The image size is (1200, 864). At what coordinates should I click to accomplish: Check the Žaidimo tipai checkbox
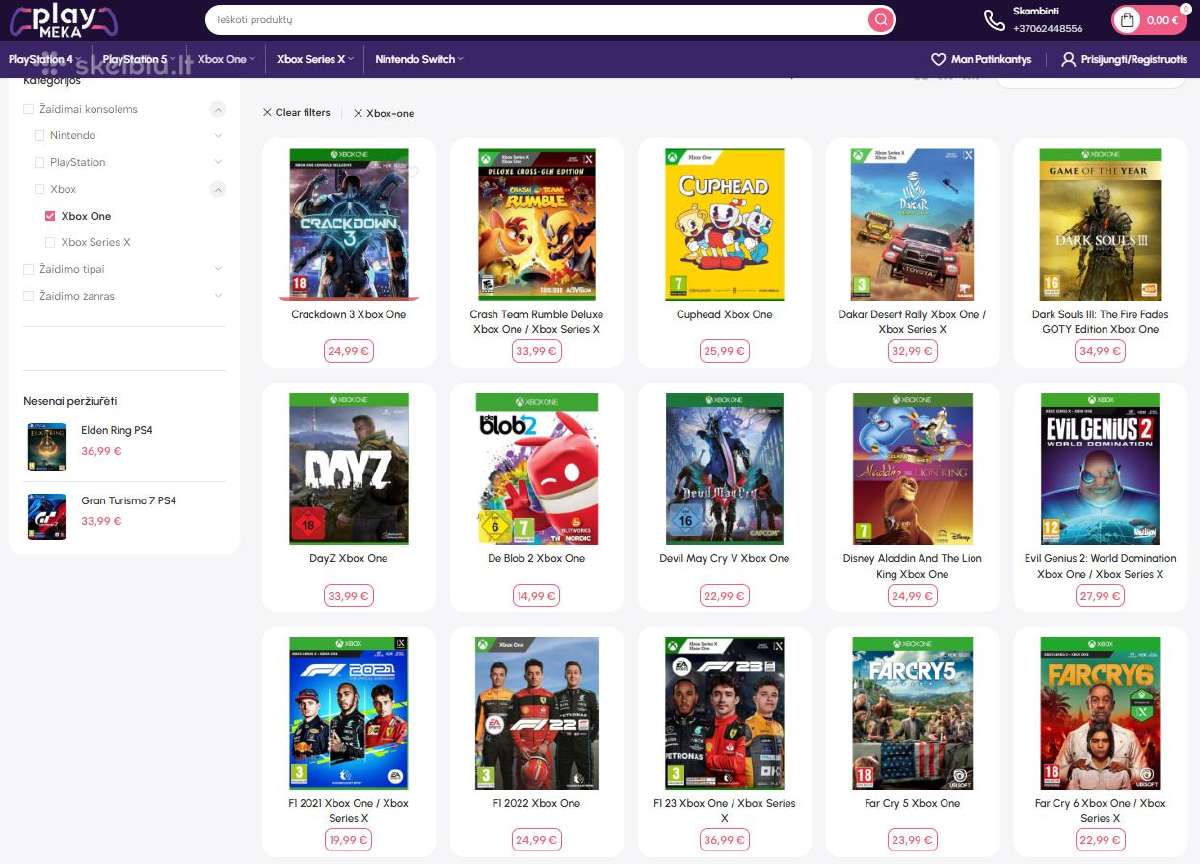29,269
